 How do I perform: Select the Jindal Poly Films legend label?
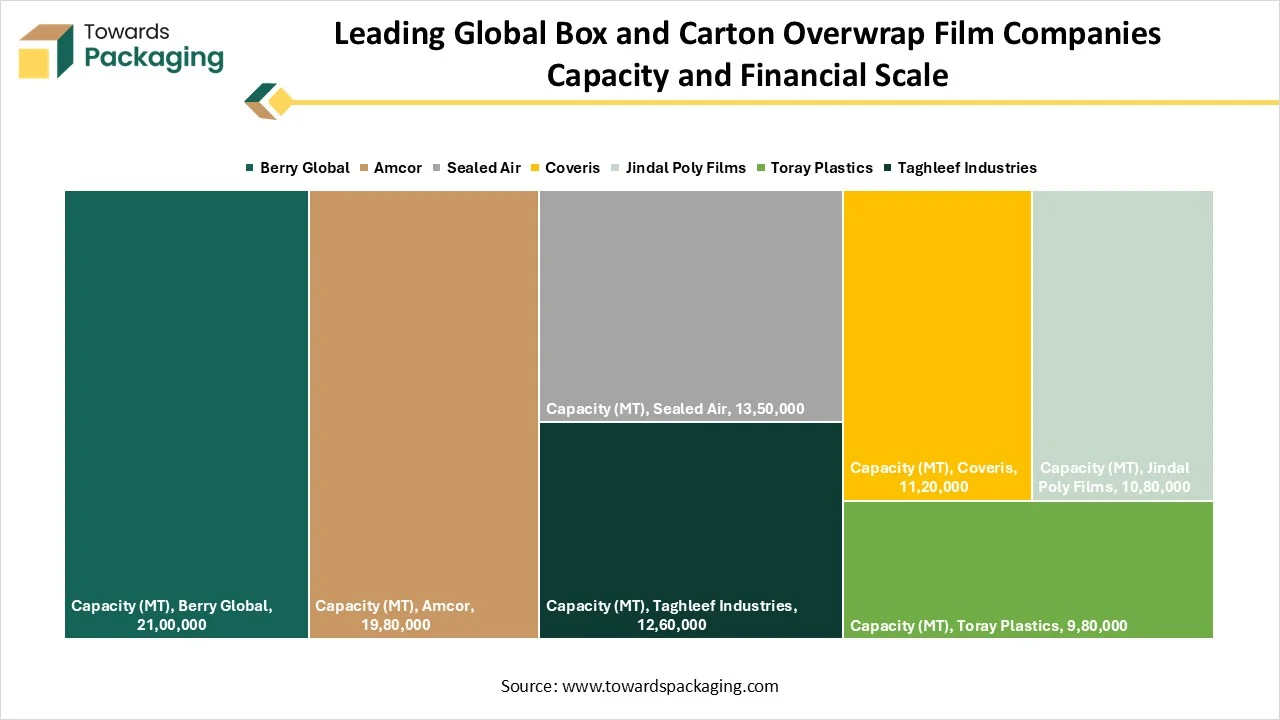click(685, 168)
